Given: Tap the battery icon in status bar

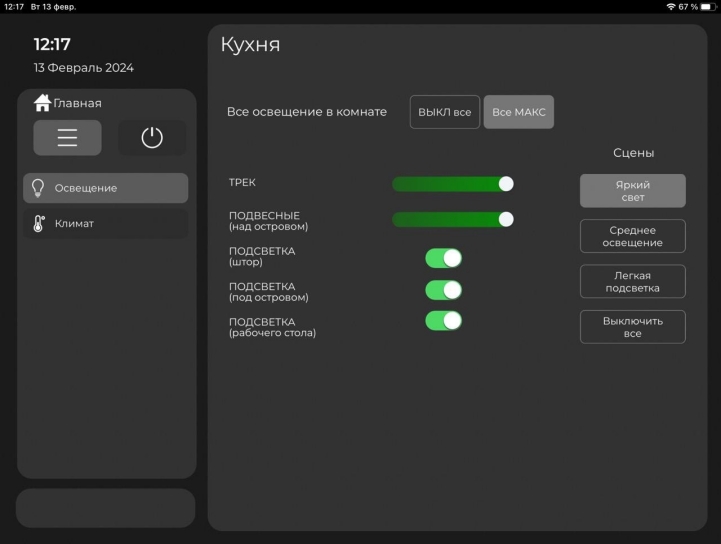Looking at the screenshot, I should (706, 7).
